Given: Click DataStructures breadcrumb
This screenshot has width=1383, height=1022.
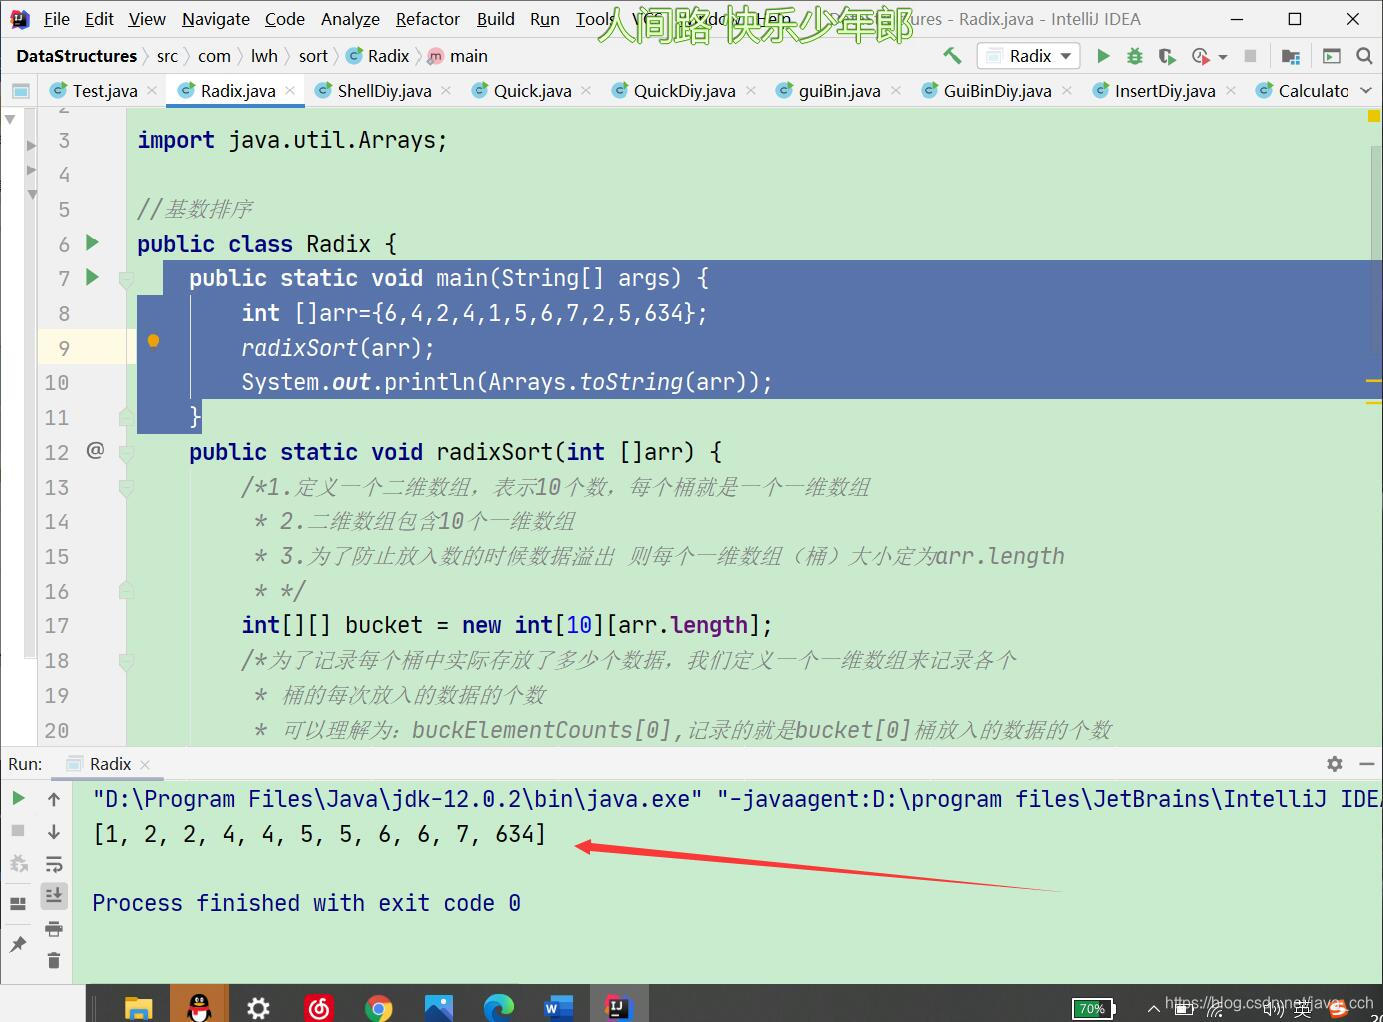Looking at the screenshot, I should tap(76, 56).
